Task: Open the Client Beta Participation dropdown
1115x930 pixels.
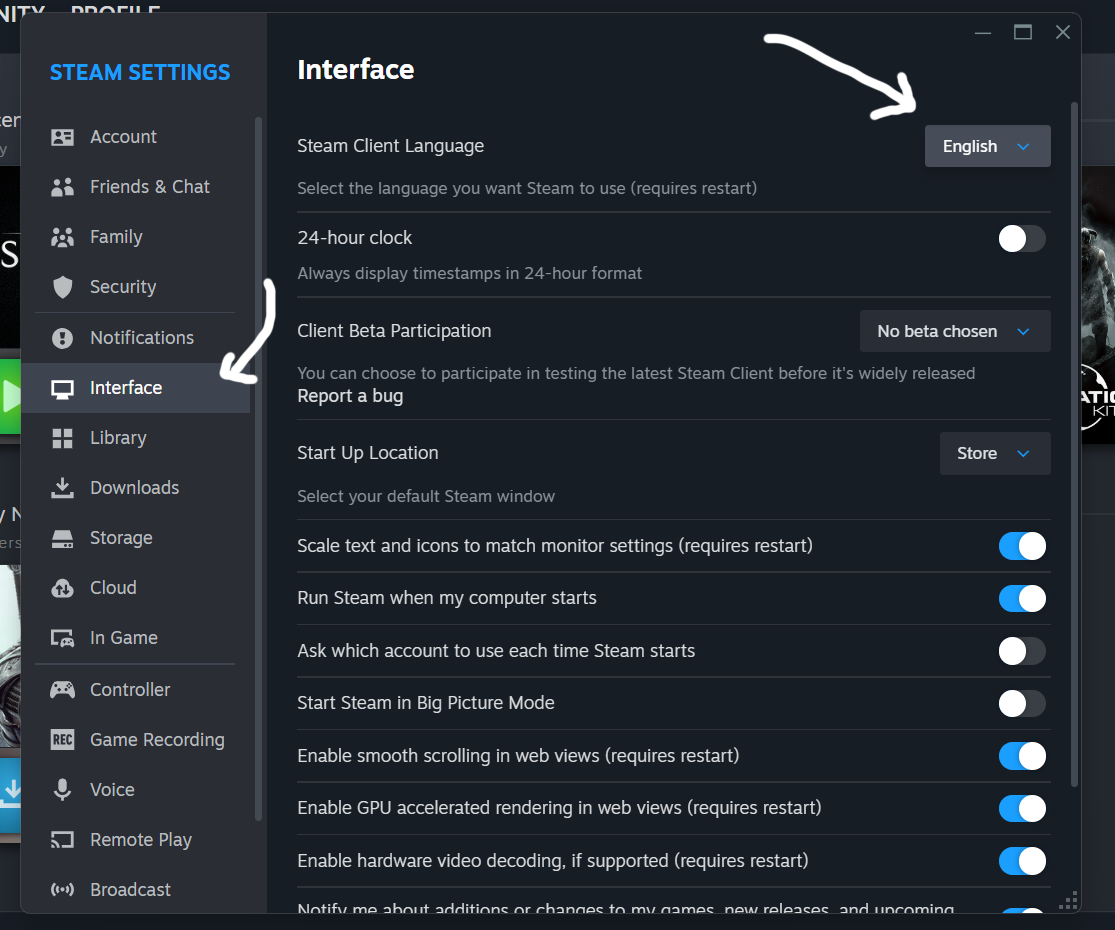Action: pos(954,331)
